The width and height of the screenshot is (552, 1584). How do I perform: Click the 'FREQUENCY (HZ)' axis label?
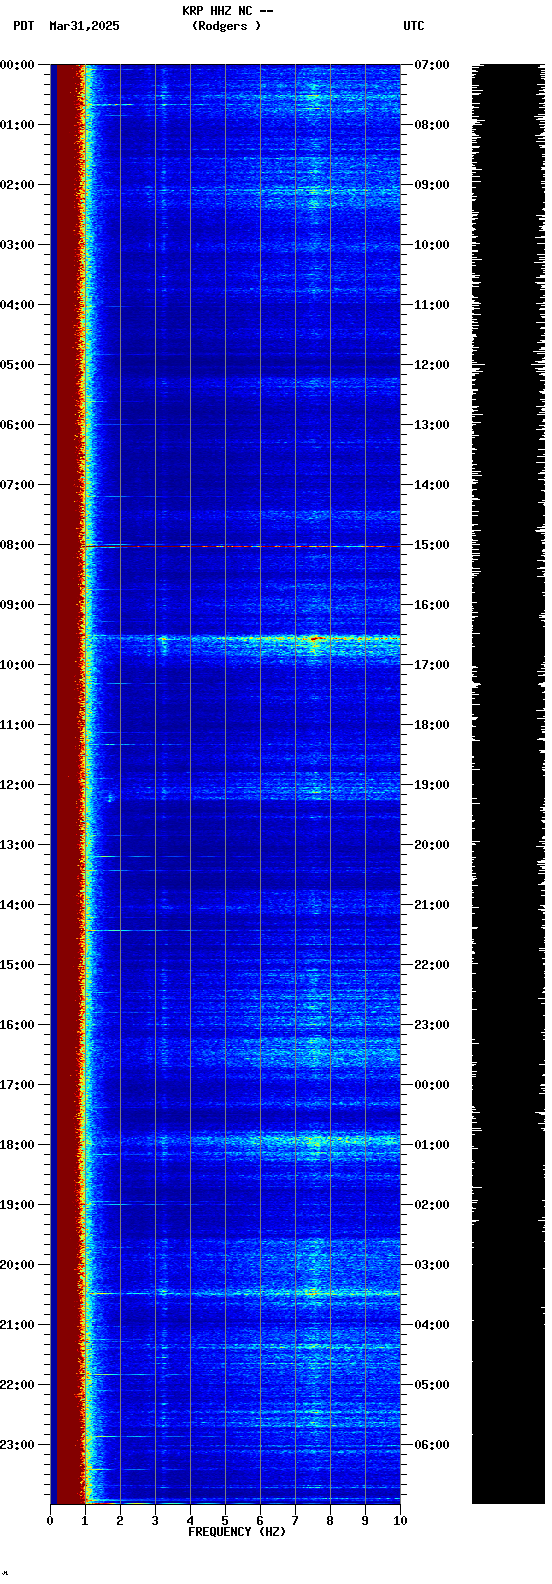click(x=237, y=1532)
